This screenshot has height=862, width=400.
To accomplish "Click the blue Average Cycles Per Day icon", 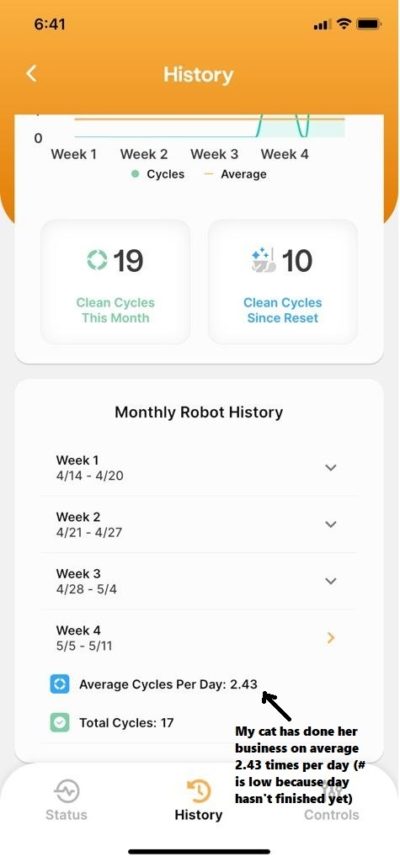I will point(60,684).
